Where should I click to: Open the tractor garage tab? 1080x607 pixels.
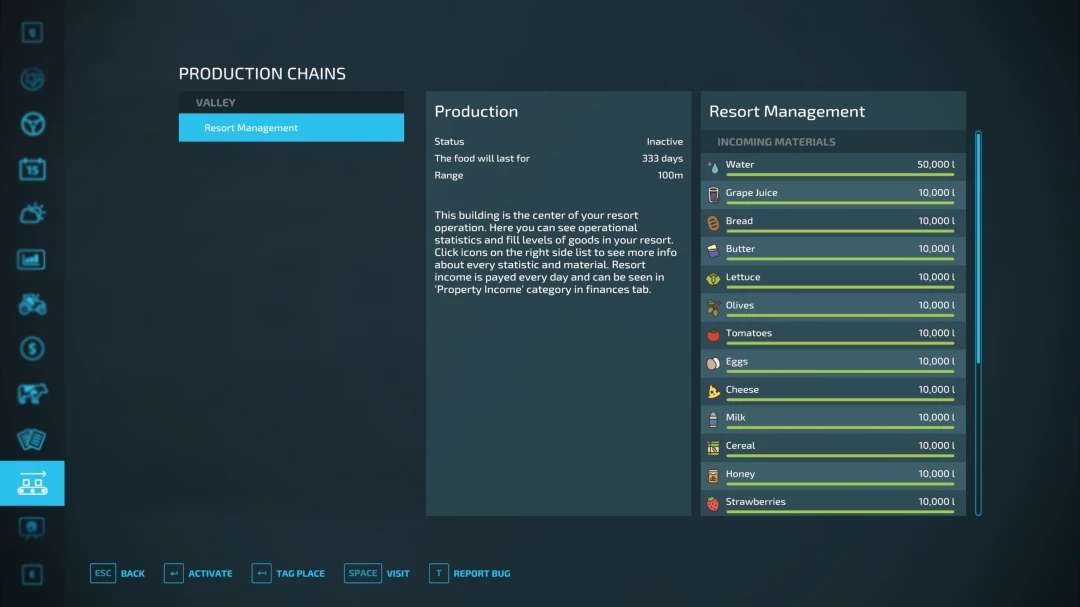32,304
